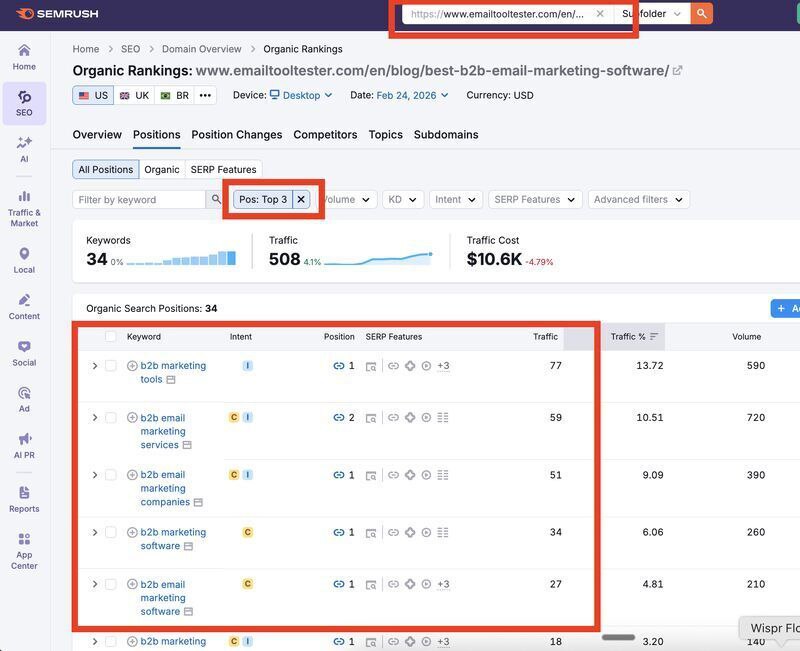Open the AI PR tool
The image size is (800, 651).
pyautogui.click(x=23, y=444)
